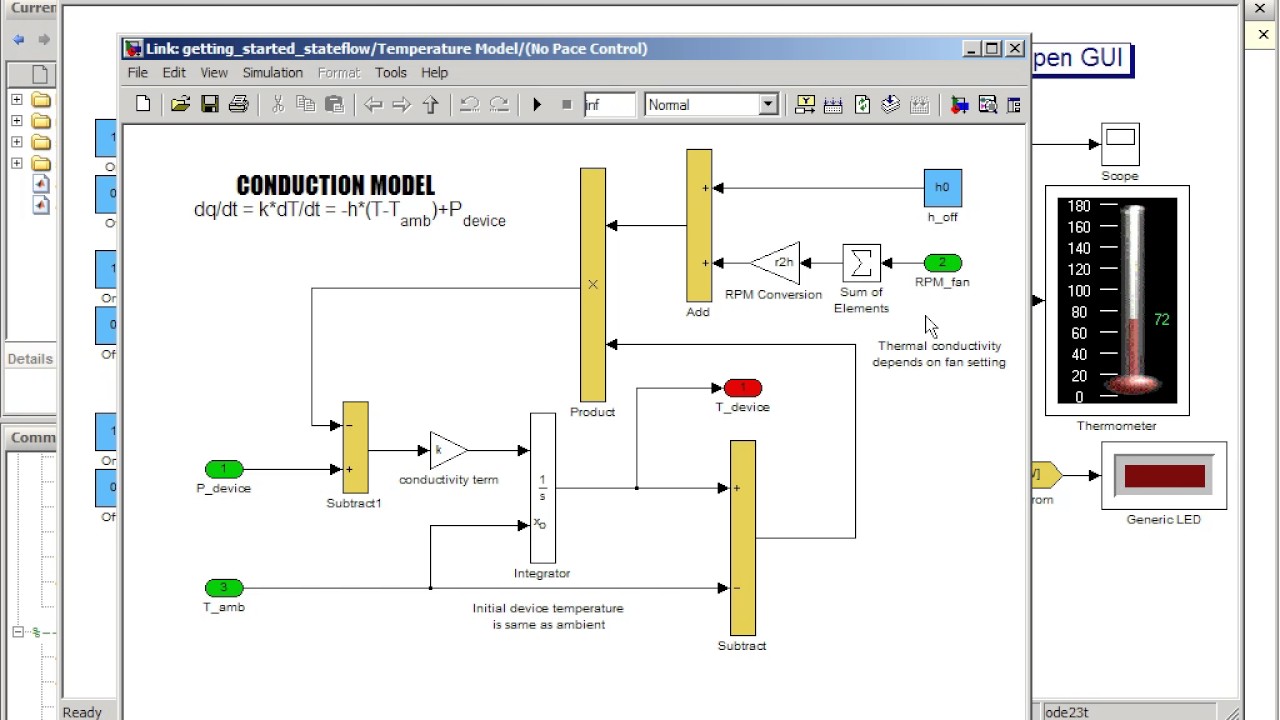The image size is (1280, 720).
Task: Open the Tools menu
Action: tap(391, 72)
